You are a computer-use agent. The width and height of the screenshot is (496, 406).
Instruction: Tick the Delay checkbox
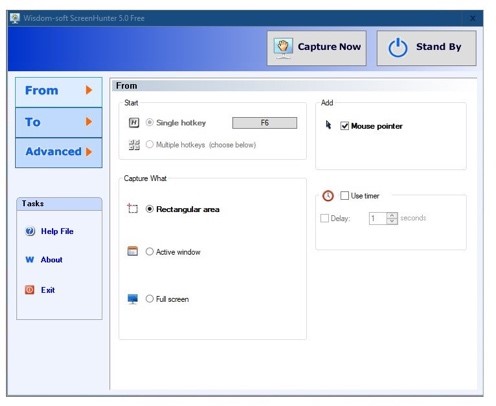point(324,218)
